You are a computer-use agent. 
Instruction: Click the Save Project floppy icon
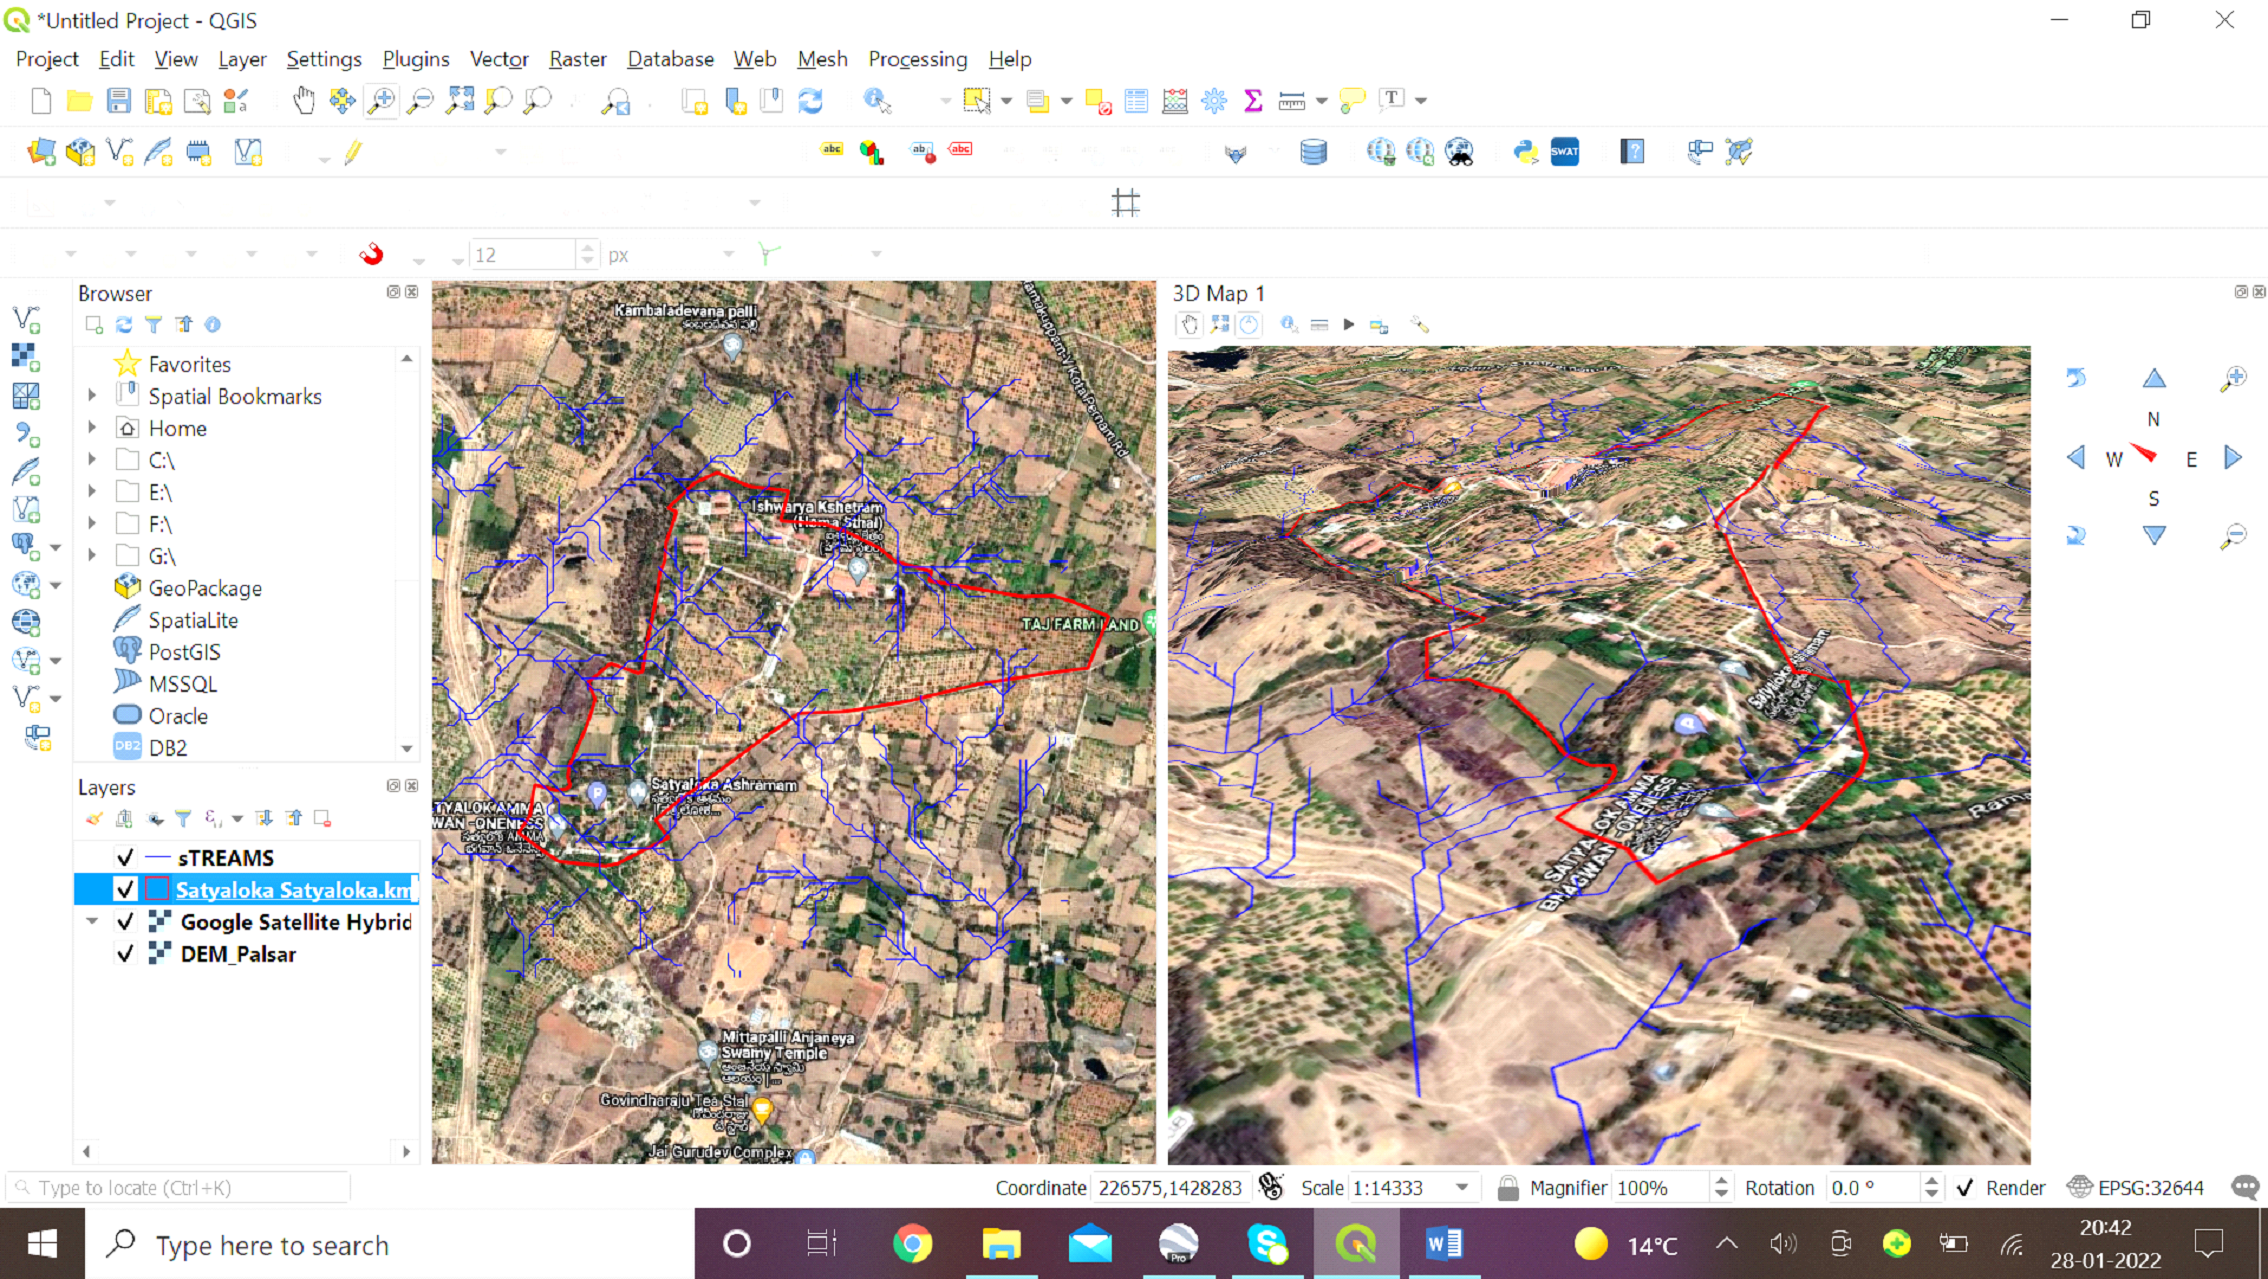click(119, 100)
